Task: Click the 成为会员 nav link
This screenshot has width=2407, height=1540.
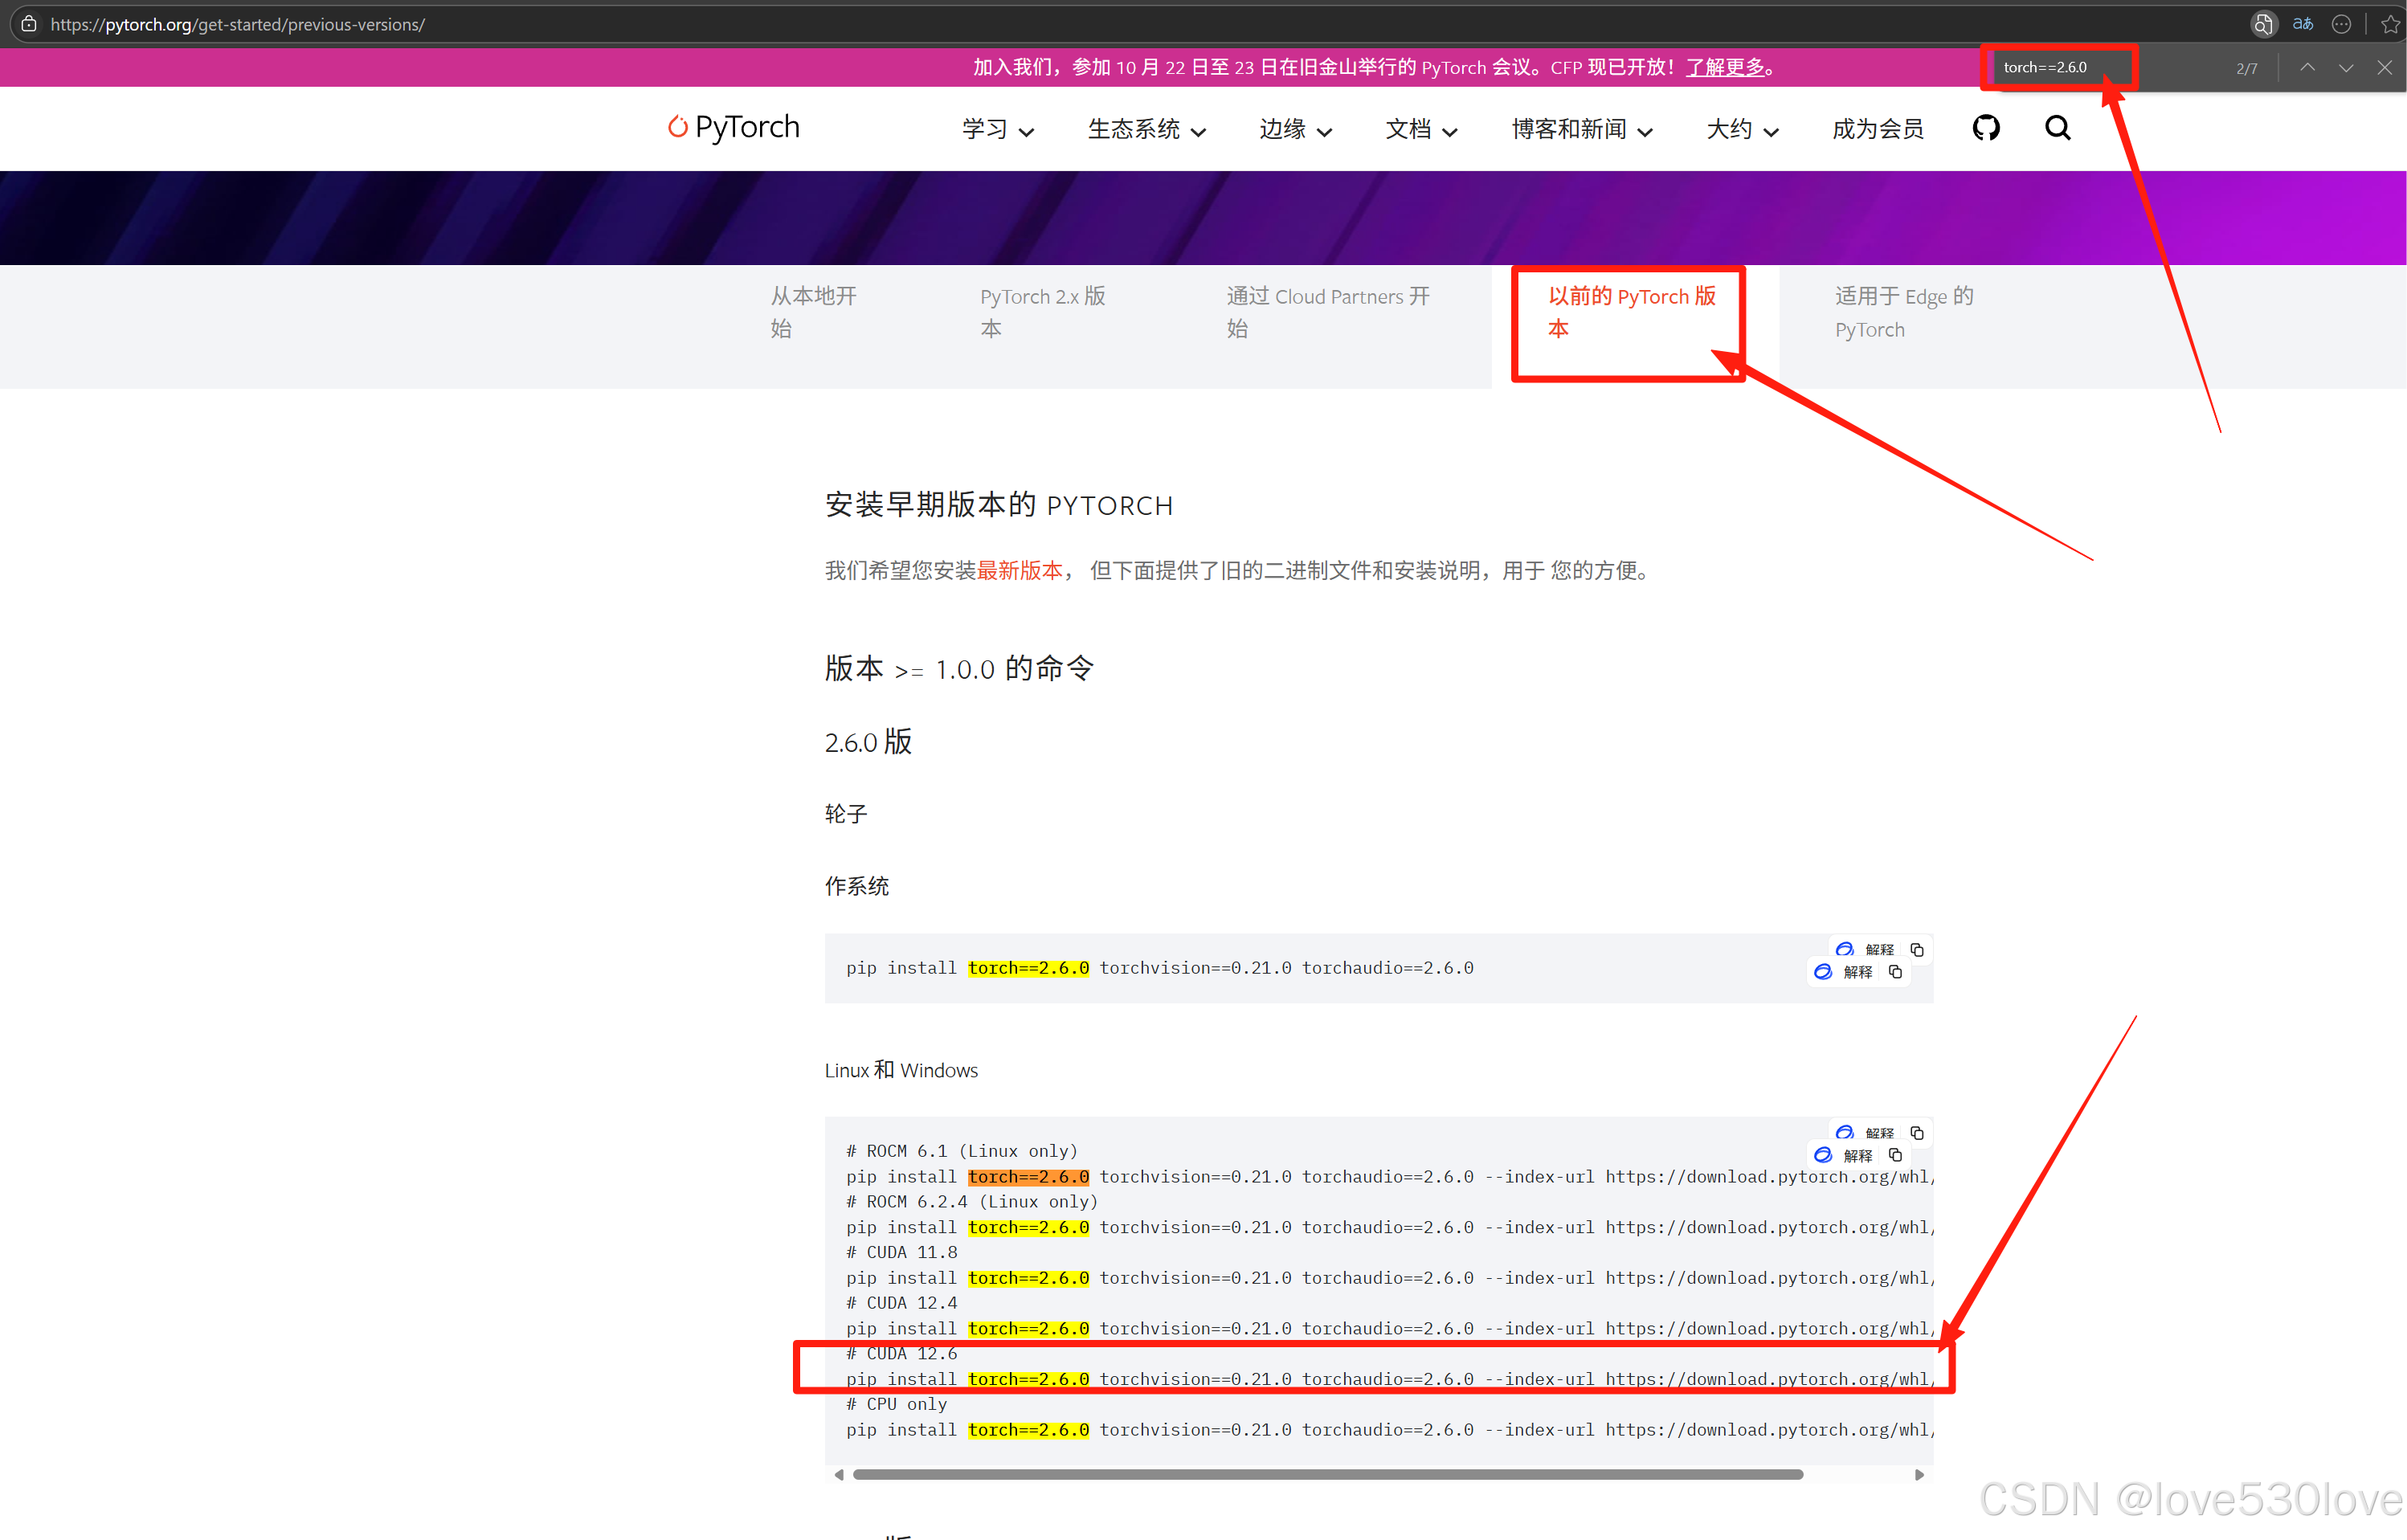Action: pyautogui.click(x=1877, y=129)
